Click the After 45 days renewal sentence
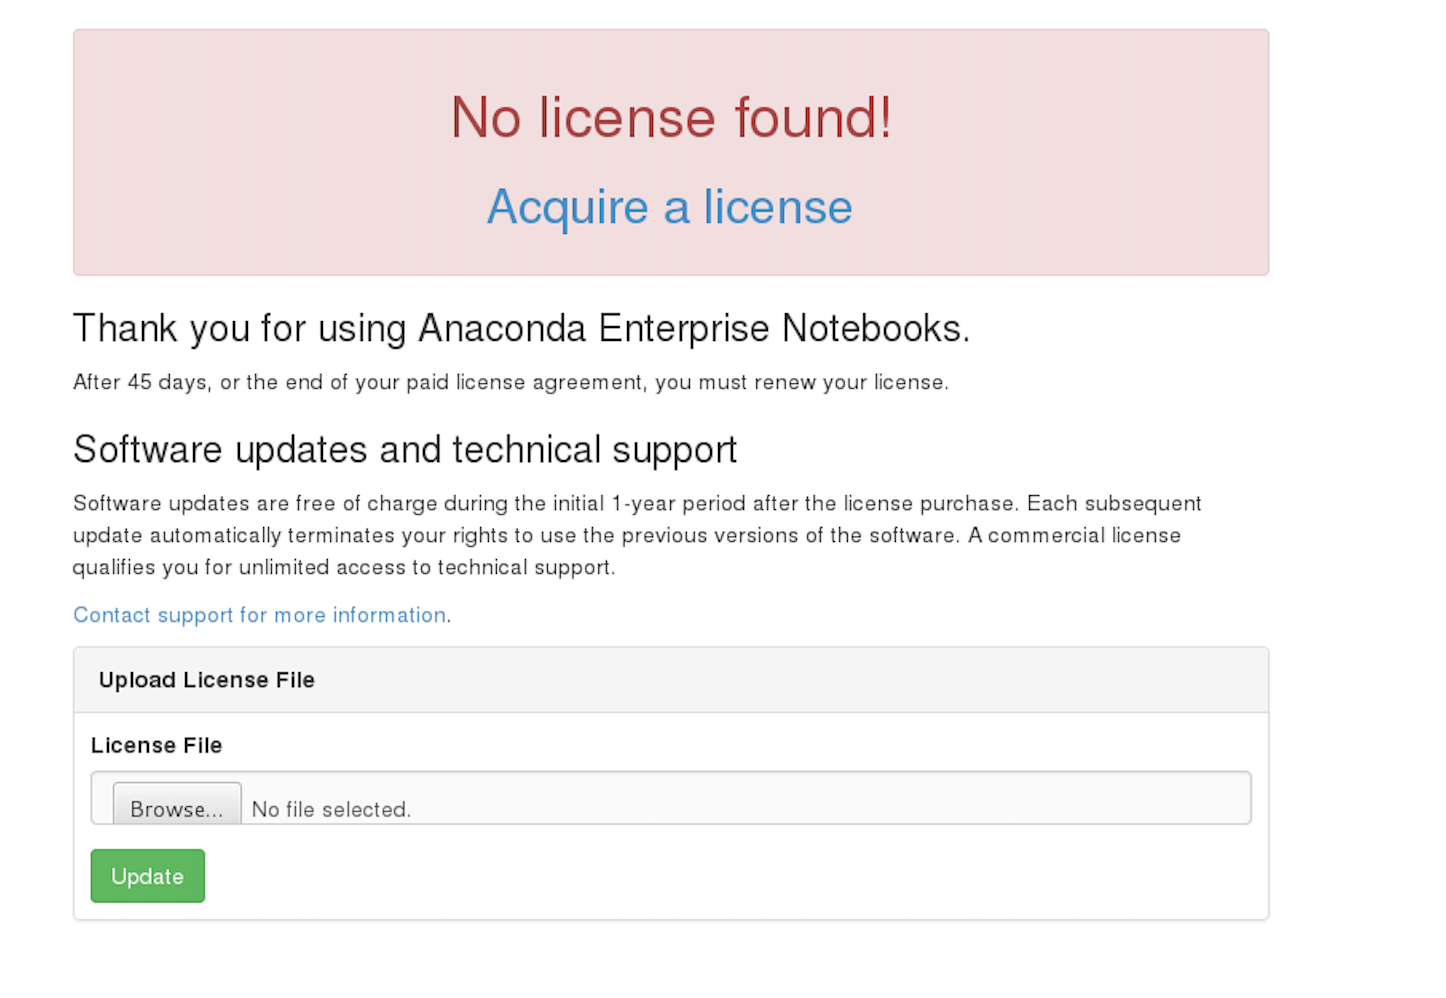 pyautogui.click(x=511, y=382)
